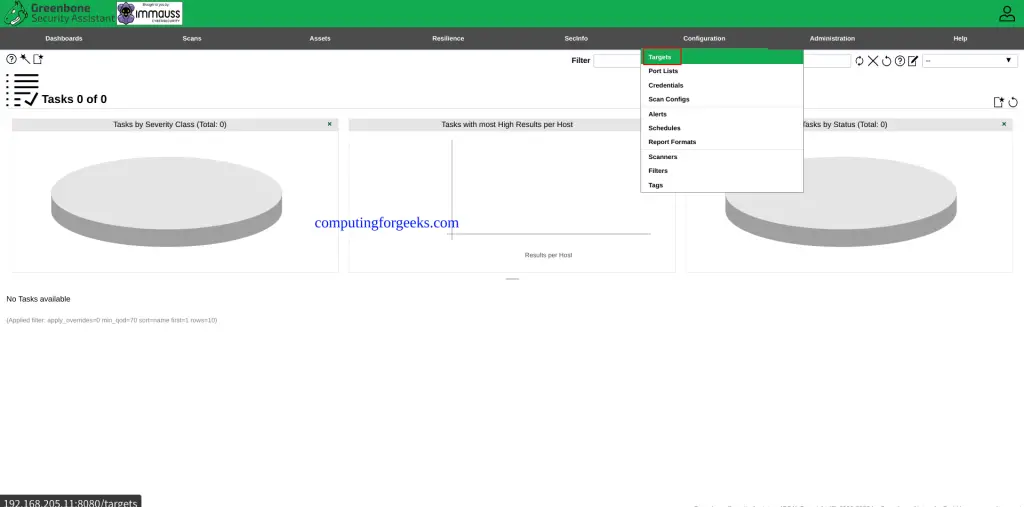Open Schedules menu entry
The image size is (1024, 507).
pyautogui.click(x=722, y=128)
